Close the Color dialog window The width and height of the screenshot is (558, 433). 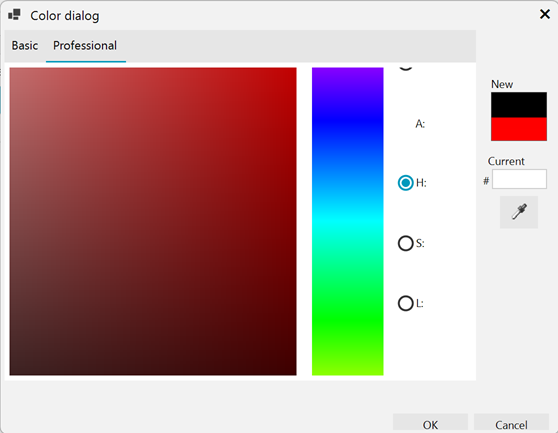[545, 14]
